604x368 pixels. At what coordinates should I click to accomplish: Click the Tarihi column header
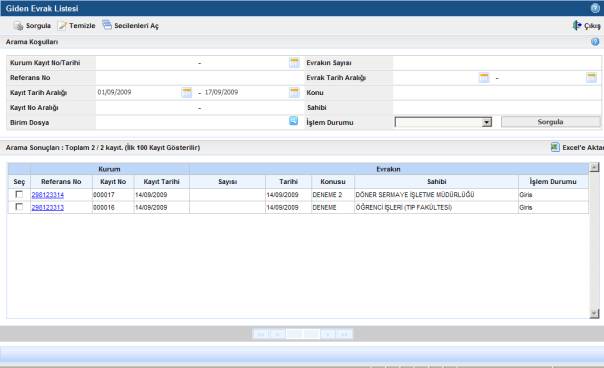pos(289,181)
